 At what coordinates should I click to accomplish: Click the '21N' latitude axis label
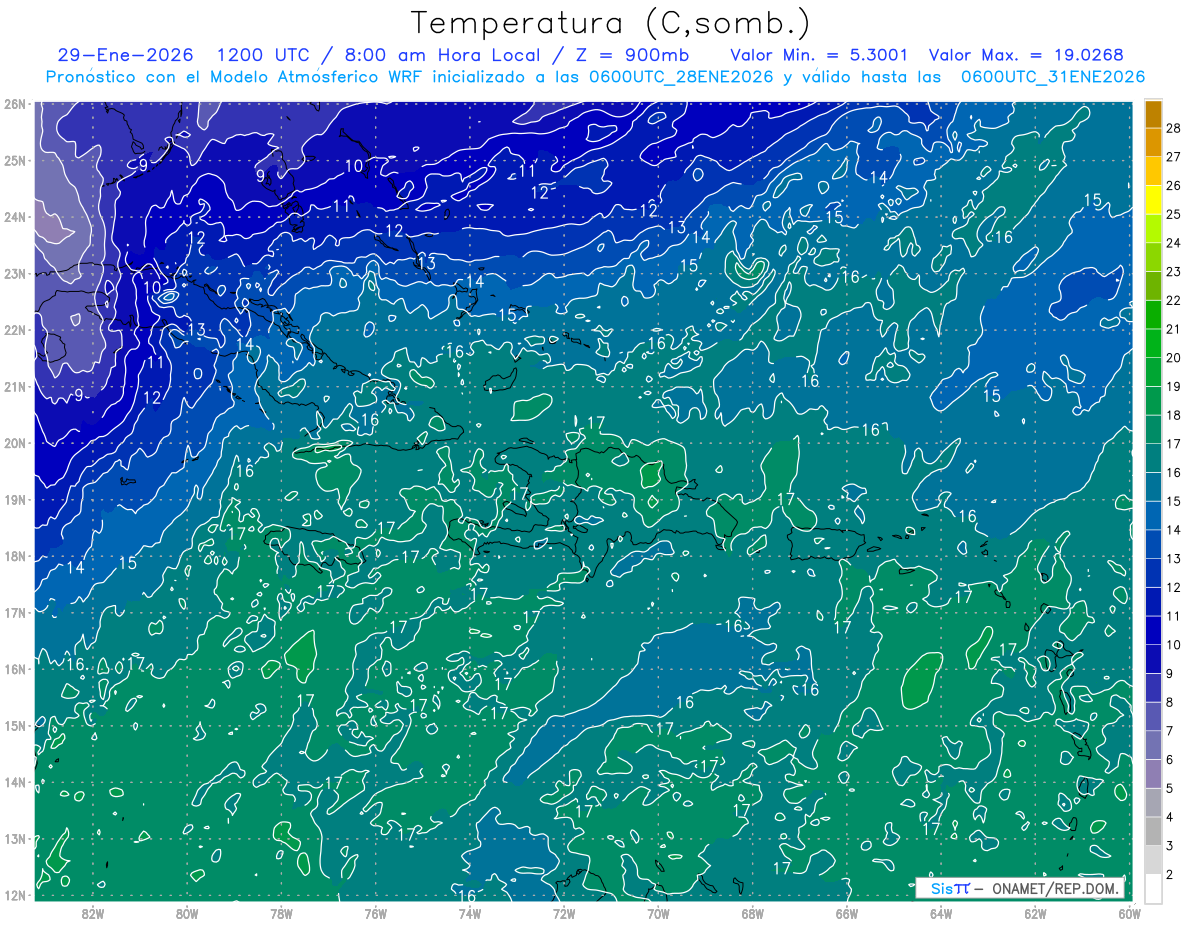pyautogui.click(x=14, y=386)
